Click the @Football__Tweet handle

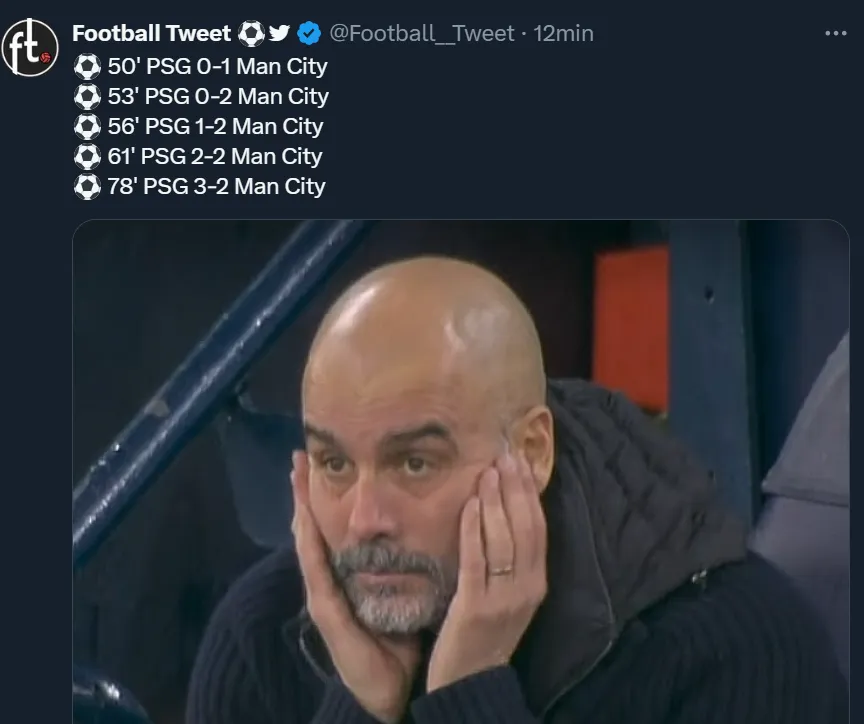coord(421,34)
